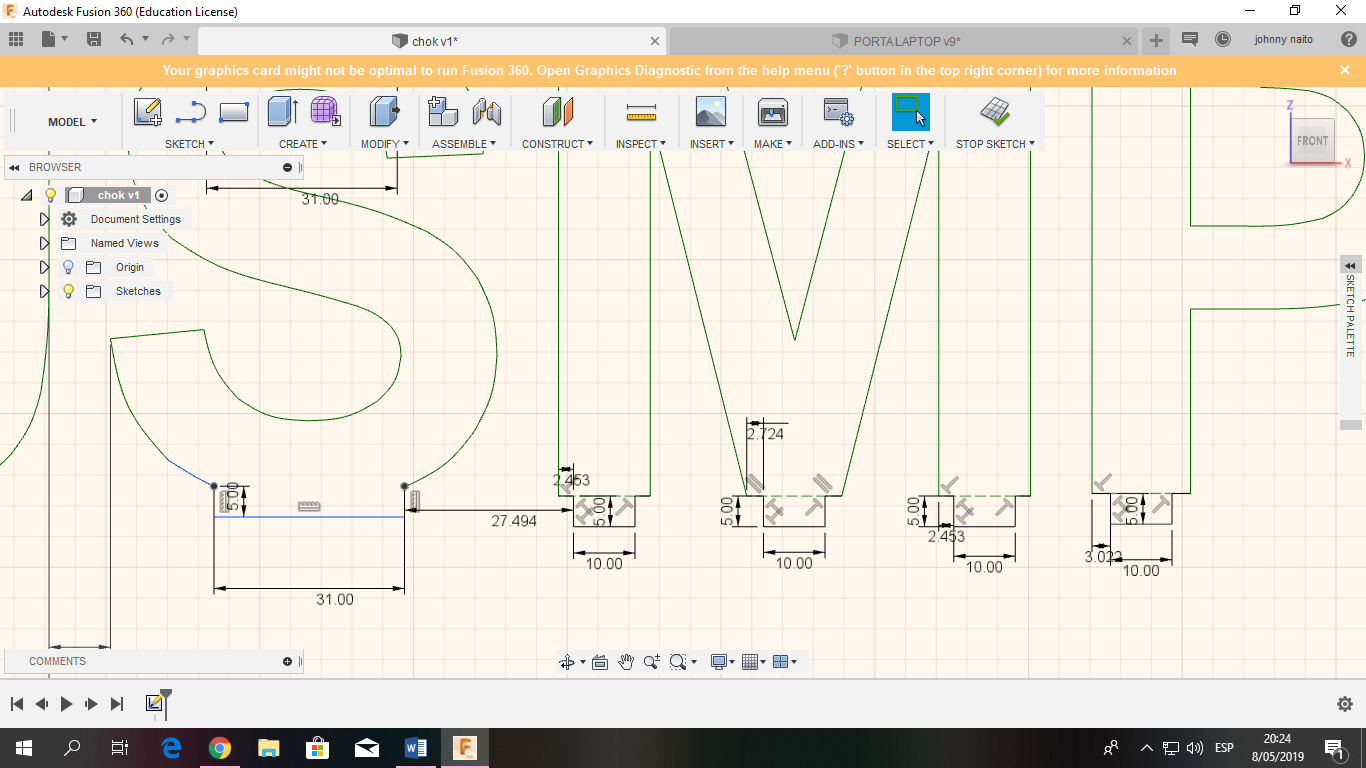1366x768 pixels.
Task: Redo the last action
Action: (x=167, y=39)
